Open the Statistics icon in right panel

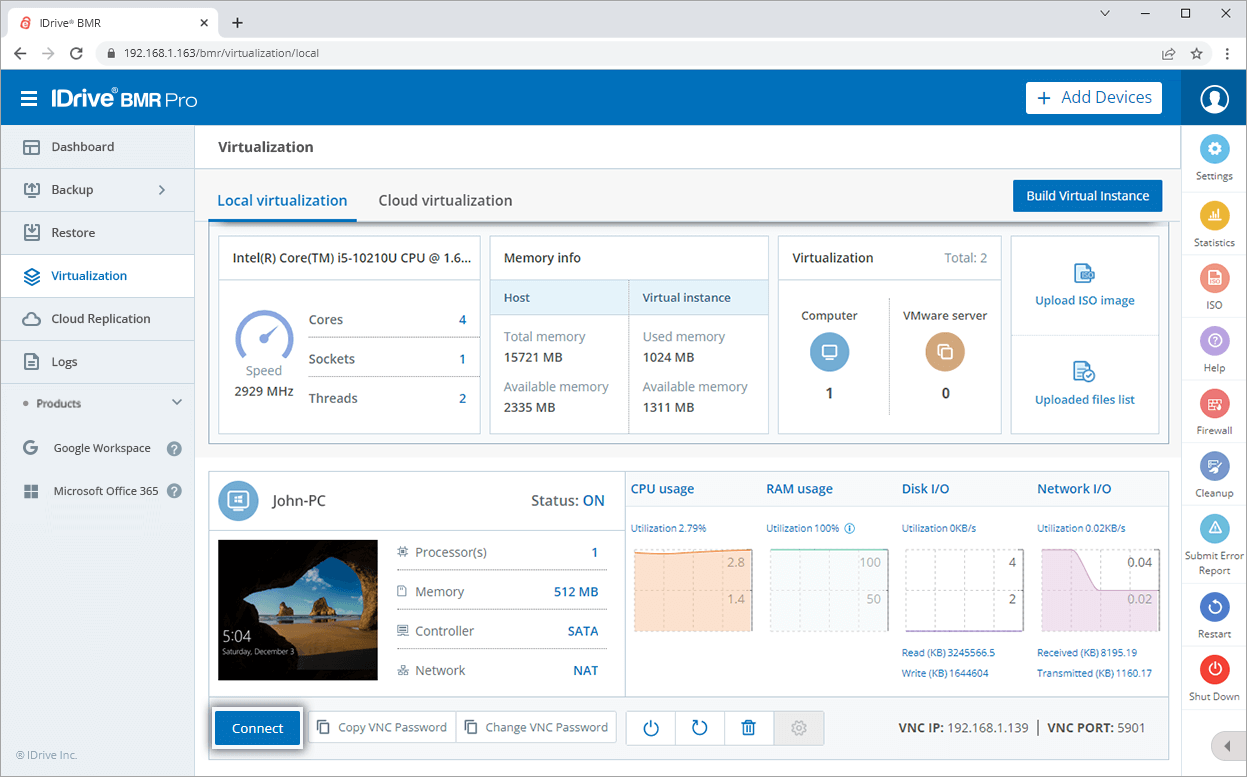(1214, 215)
